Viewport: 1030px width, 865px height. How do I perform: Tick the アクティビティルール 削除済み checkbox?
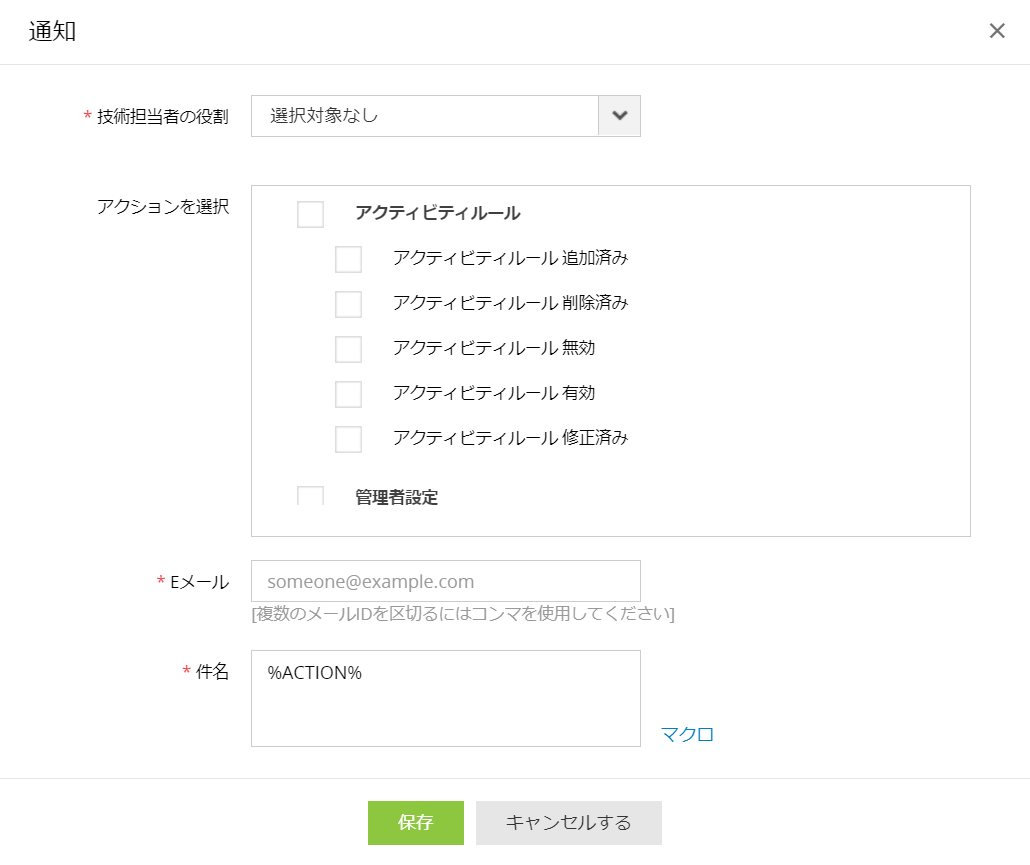(x=348, y=304)
